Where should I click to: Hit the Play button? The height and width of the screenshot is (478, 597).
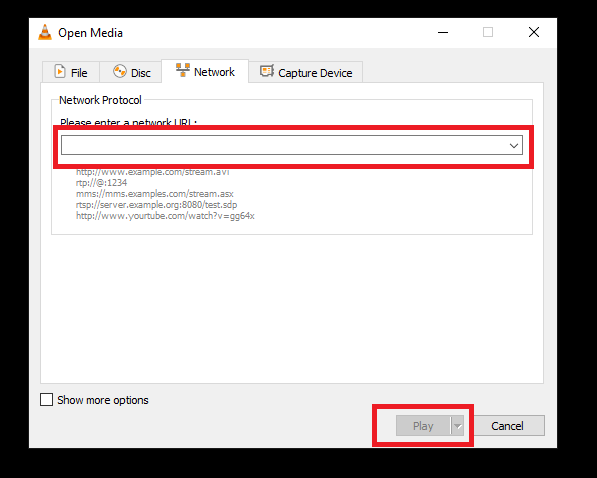(423, 426)
